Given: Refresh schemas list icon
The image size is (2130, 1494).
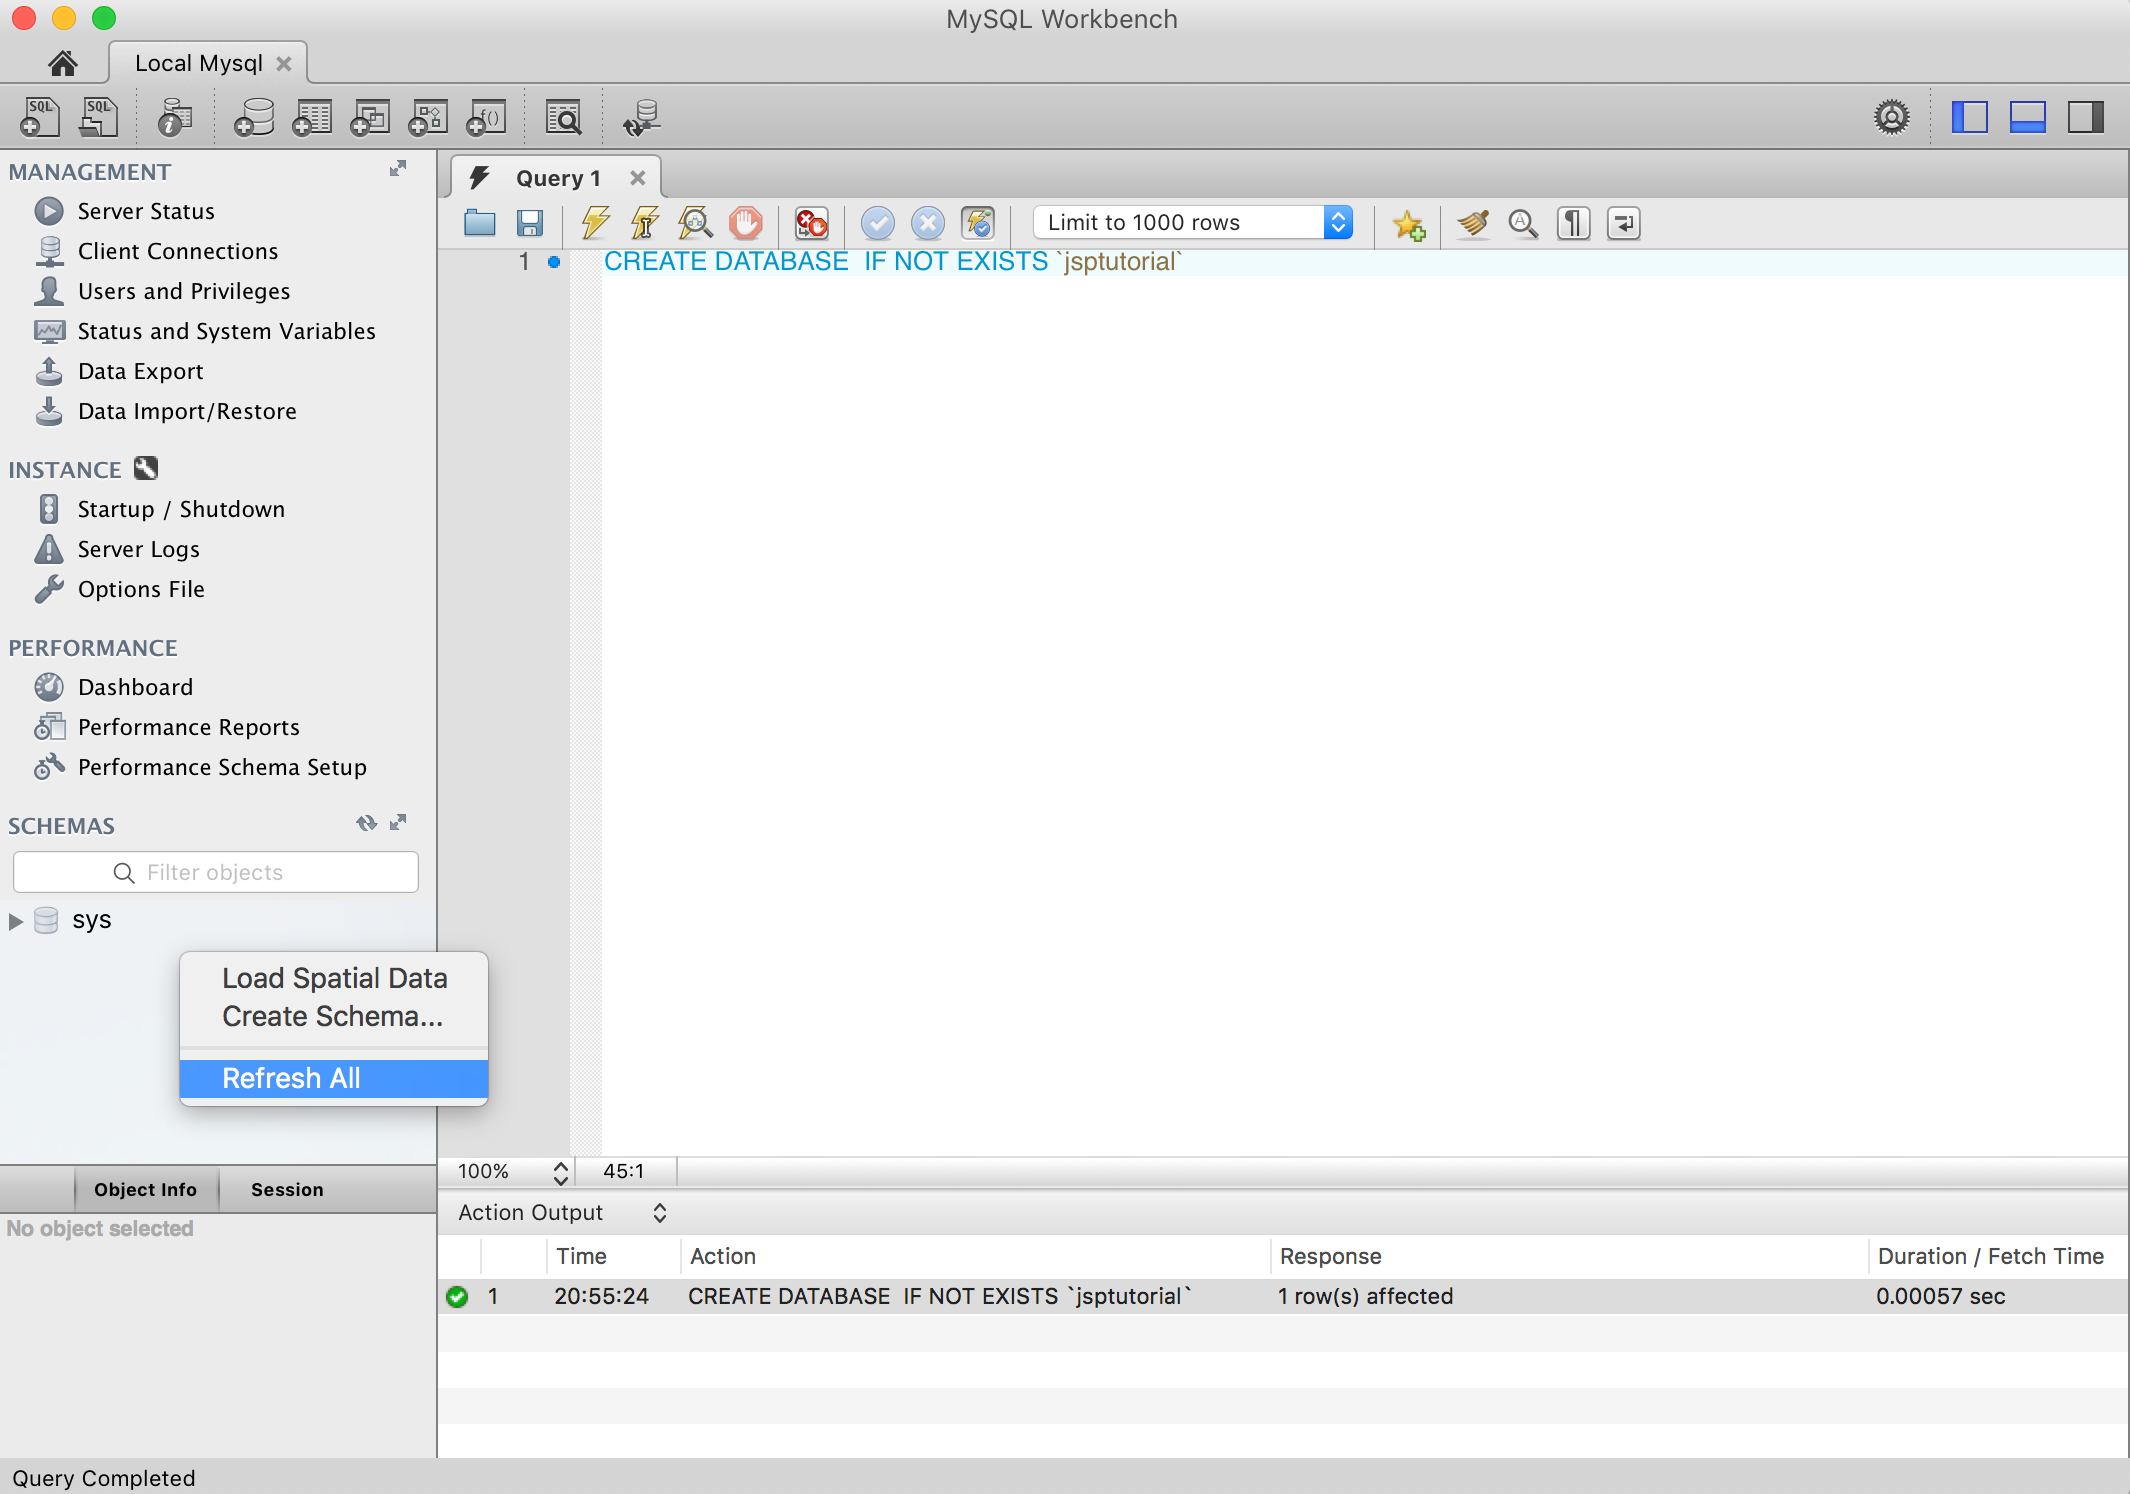Looking at the screenshot, I should click(366, 823).
